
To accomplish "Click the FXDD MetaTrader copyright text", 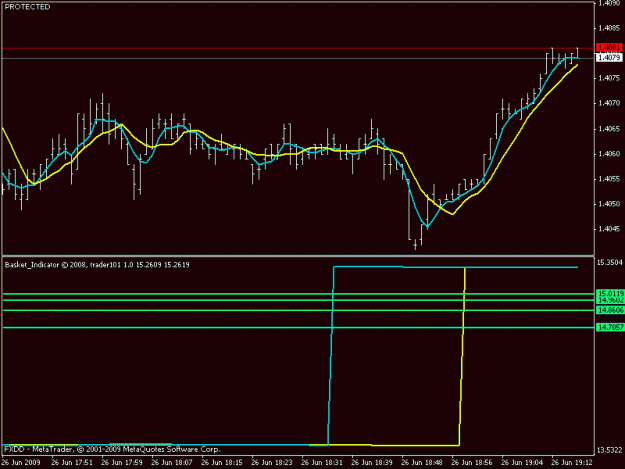I will pos(112,449).
